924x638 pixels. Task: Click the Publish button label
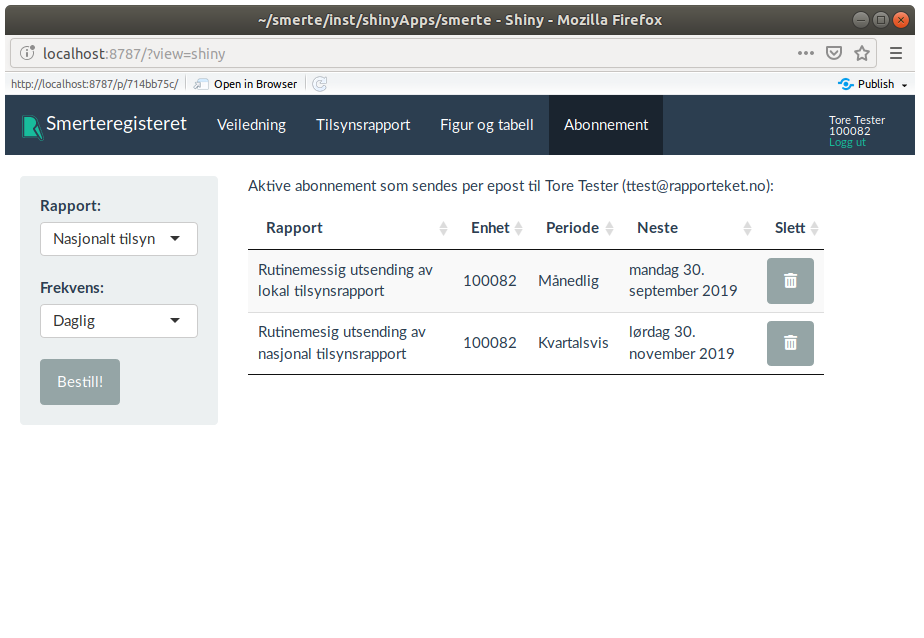tap(876, 84)
